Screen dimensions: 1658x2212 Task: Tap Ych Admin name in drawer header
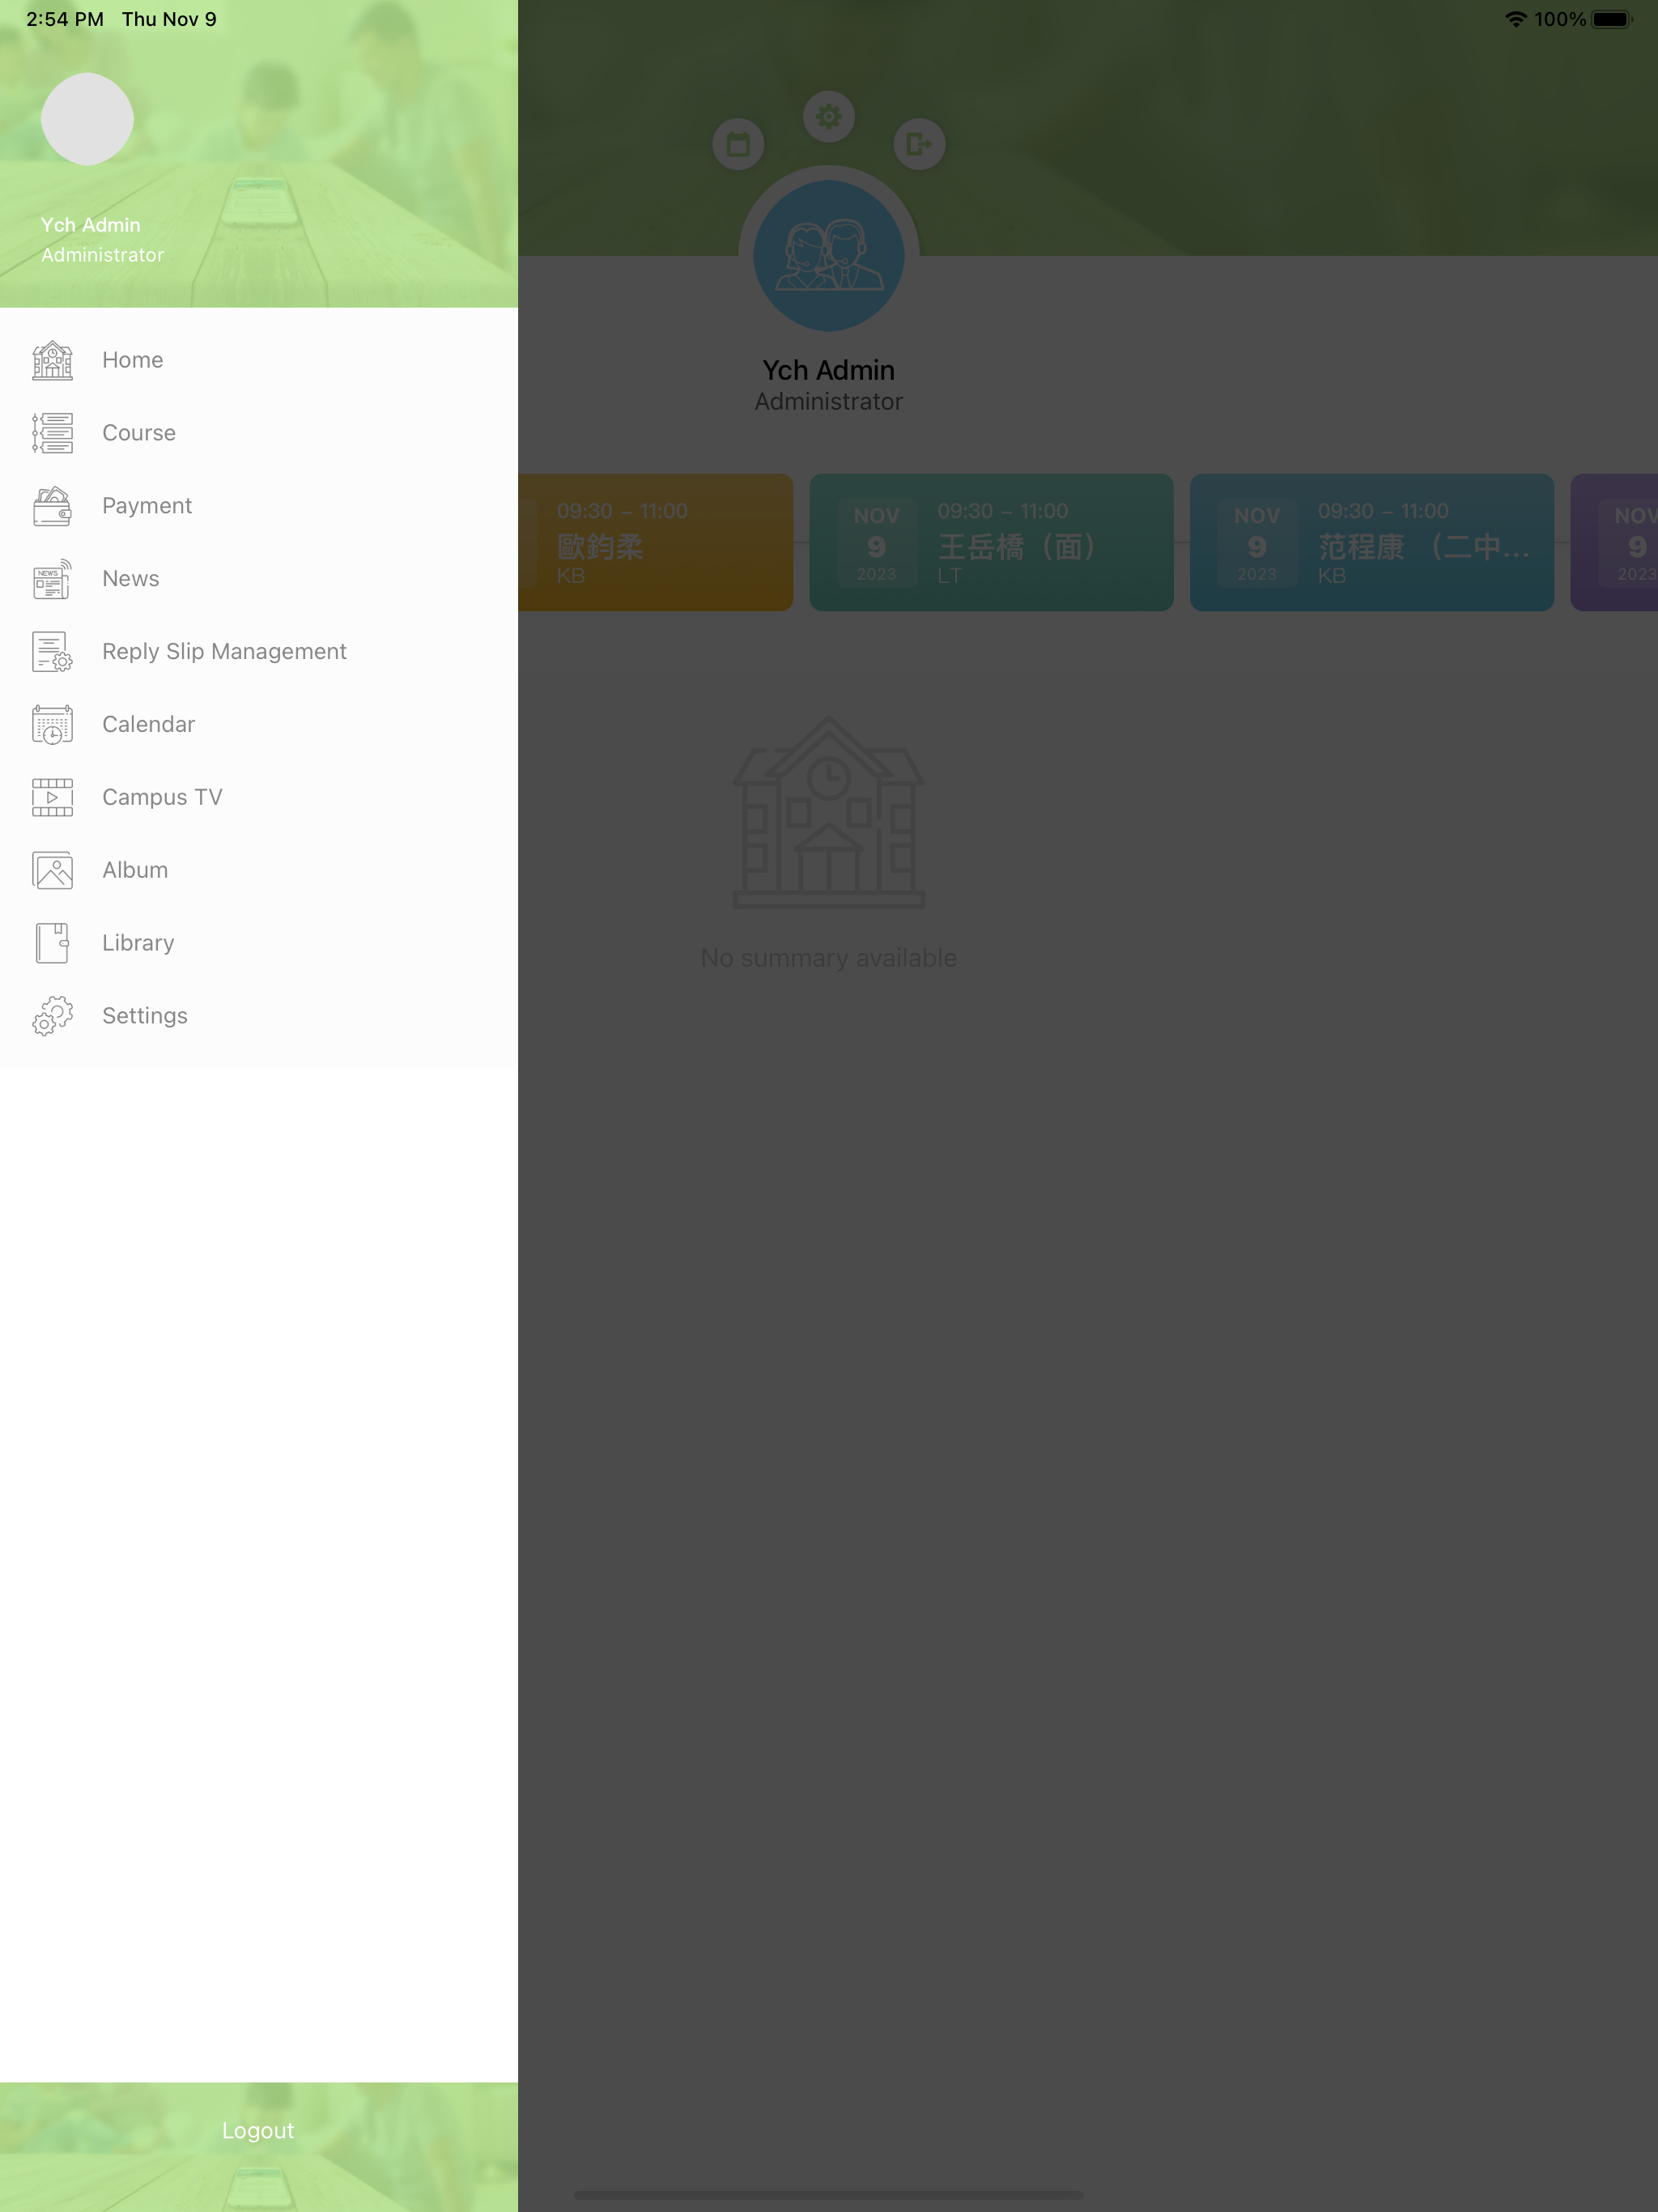(x=91, y=225)
